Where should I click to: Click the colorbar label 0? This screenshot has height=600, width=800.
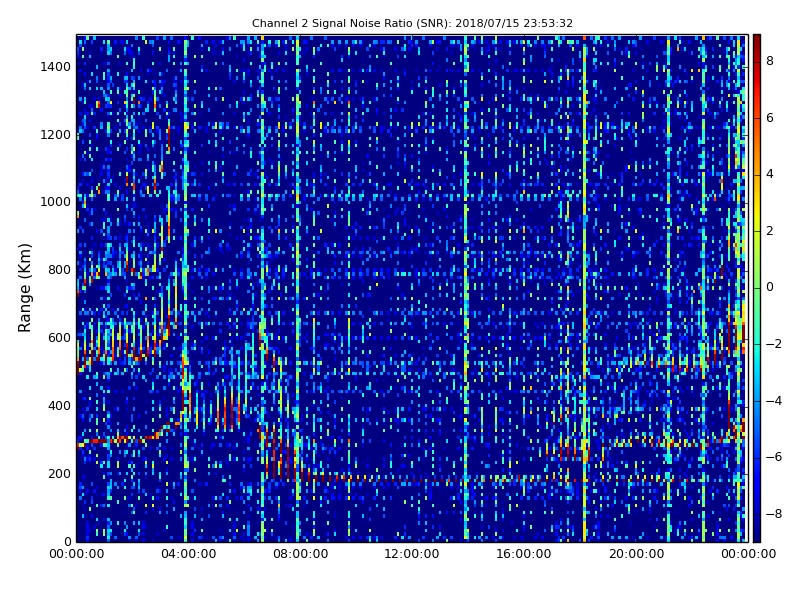770,287
